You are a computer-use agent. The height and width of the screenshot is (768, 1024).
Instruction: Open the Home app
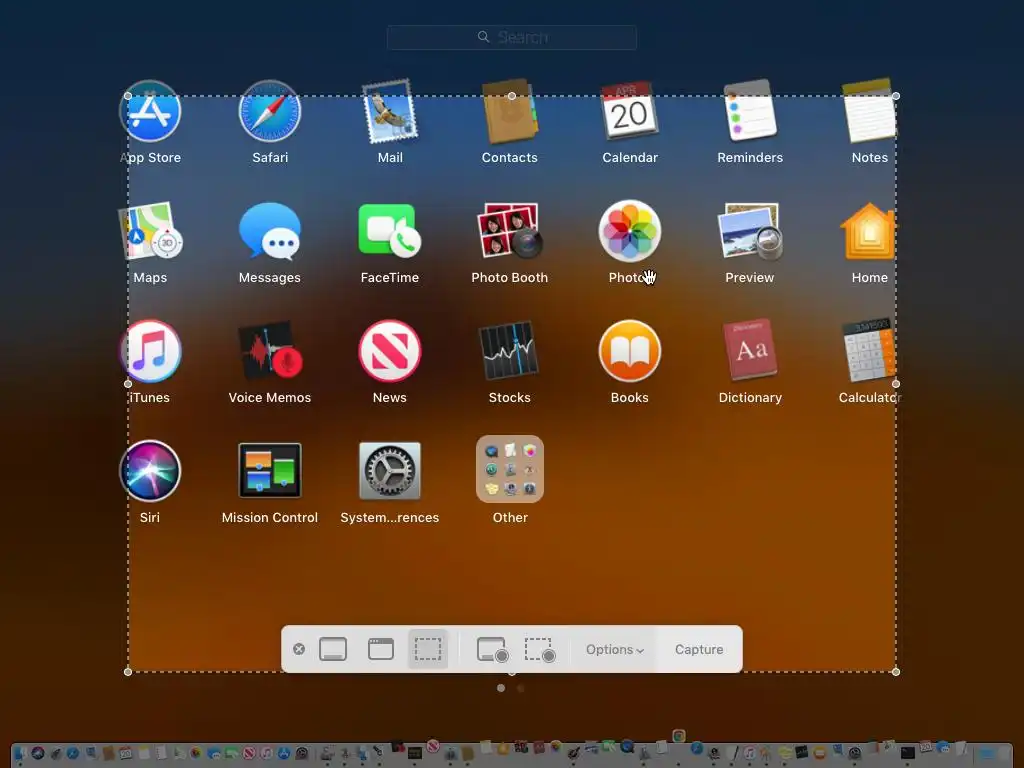tap(869, 231)
